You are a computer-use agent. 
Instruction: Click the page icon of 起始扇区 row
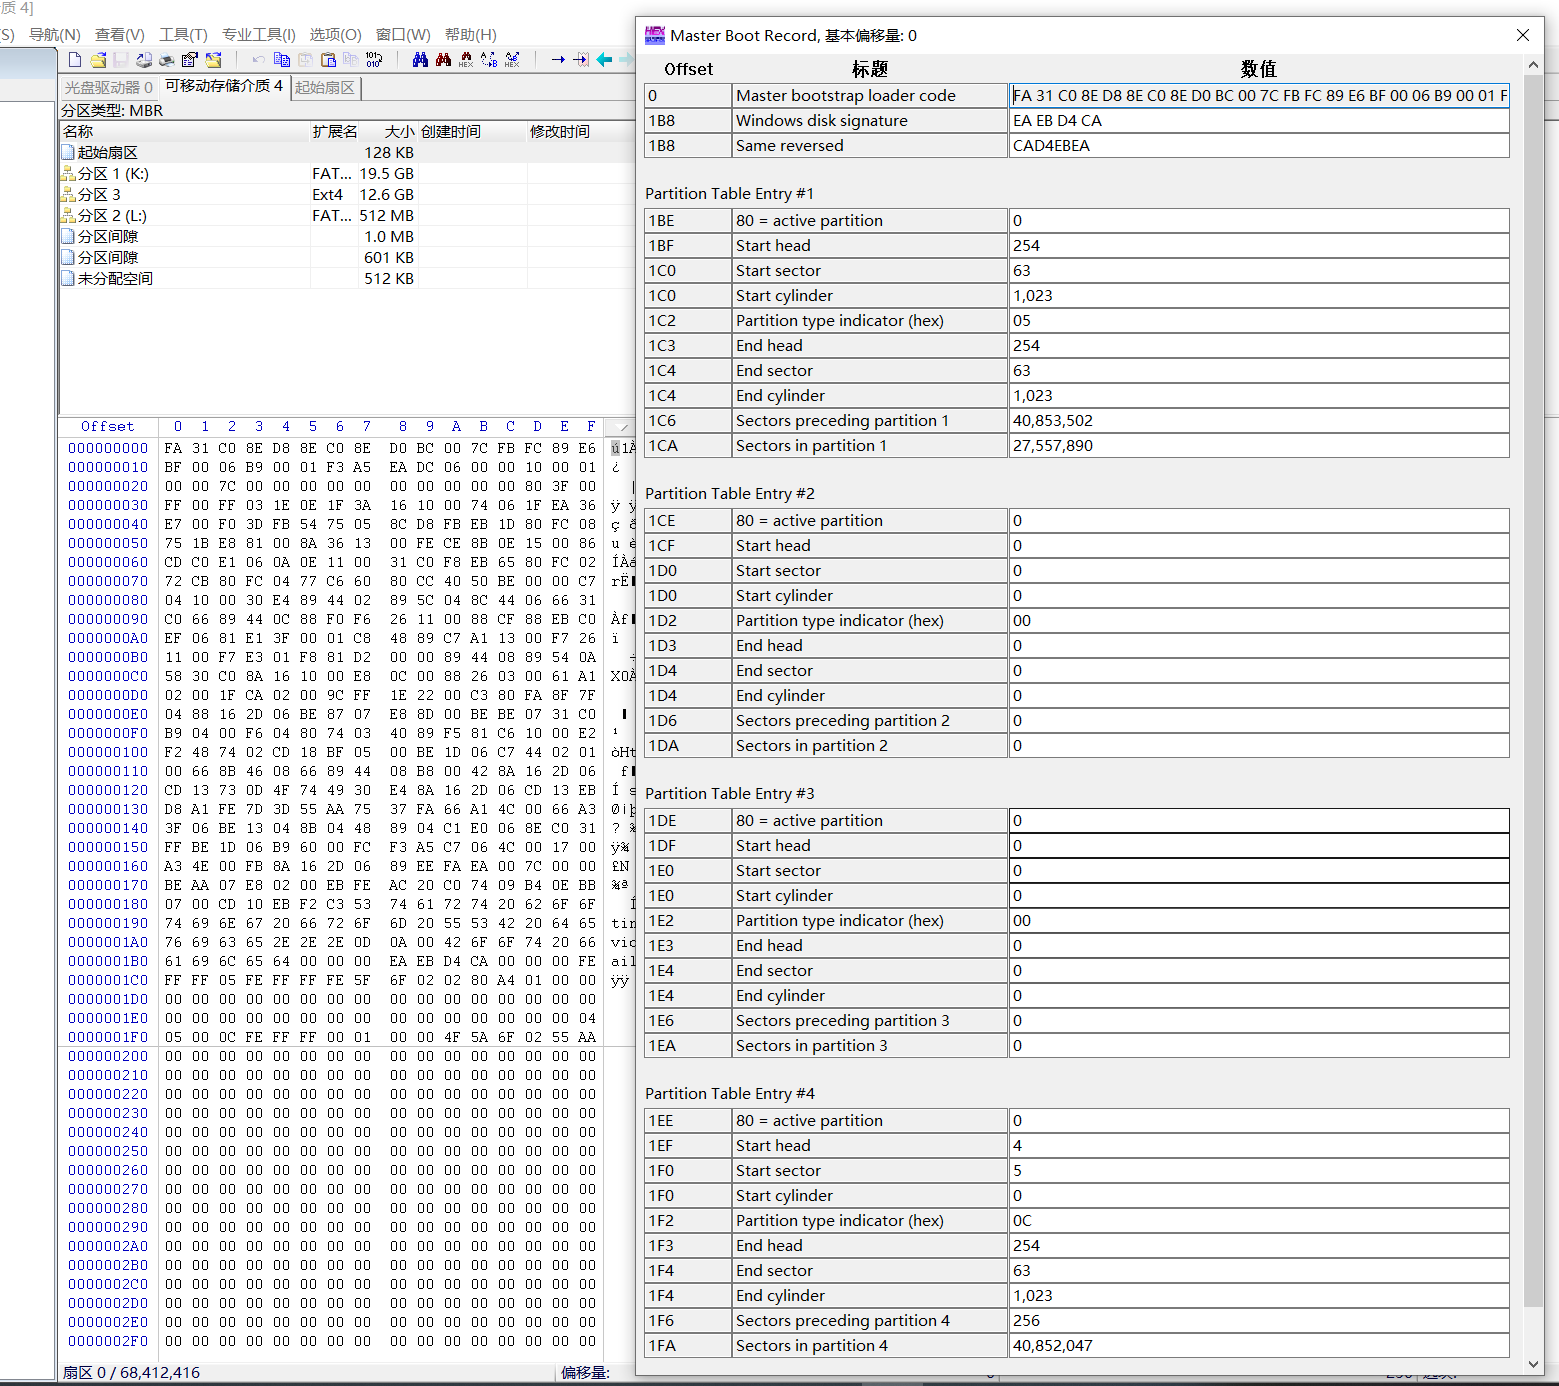coord(68,153)
